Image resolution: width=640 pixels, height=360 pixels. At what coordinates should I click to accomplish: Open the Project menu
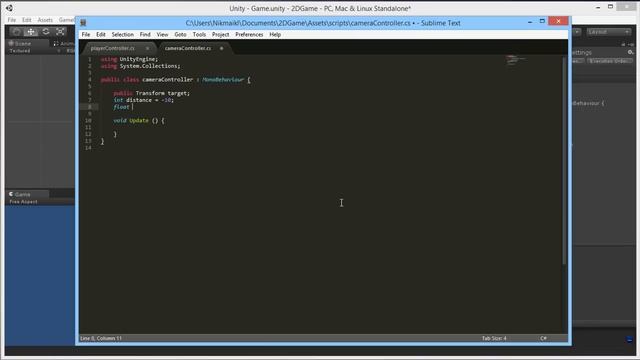click(x=220, y=35)
